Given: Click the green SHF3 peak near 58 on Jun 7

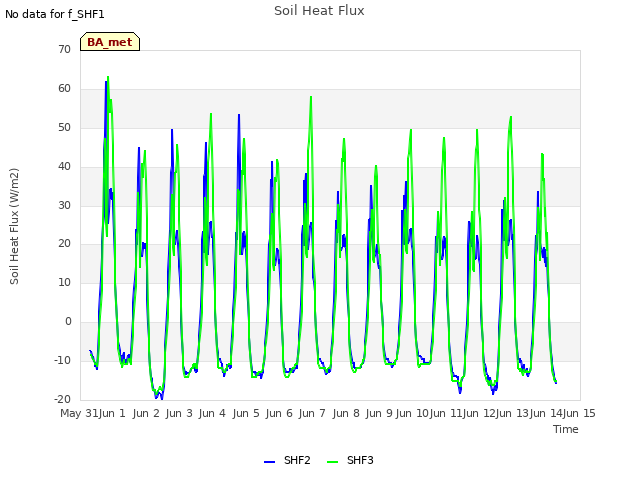Looking at the screenshot, I should pyautogui.click(x=311, y=97).
